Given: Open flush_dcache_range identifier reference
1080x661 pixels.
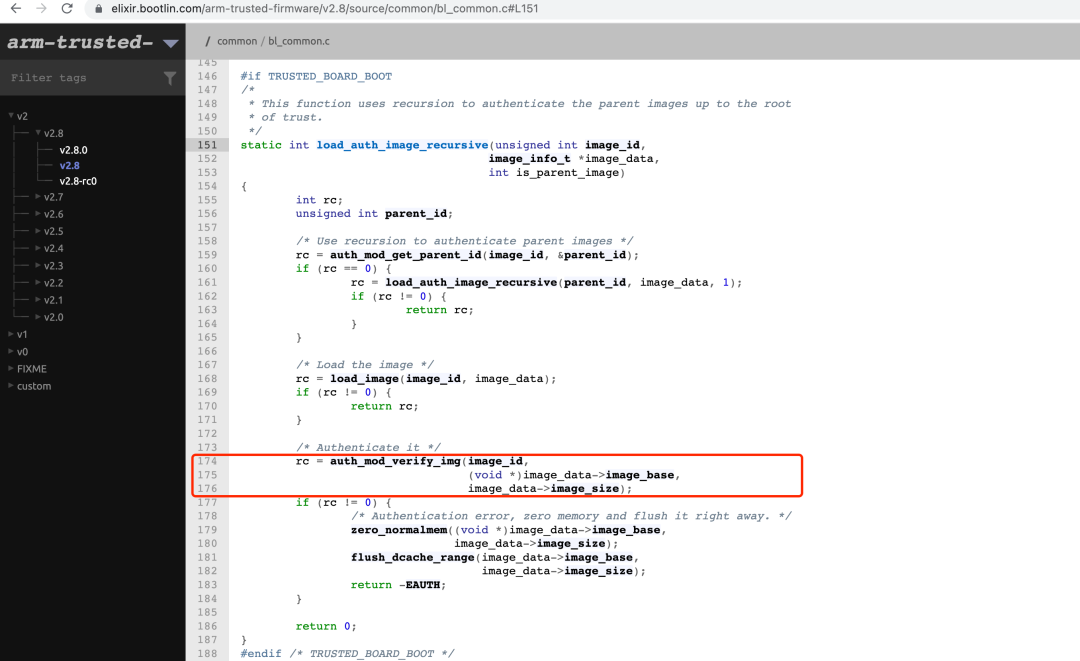Looking at the screenshot, I should 413,557.
